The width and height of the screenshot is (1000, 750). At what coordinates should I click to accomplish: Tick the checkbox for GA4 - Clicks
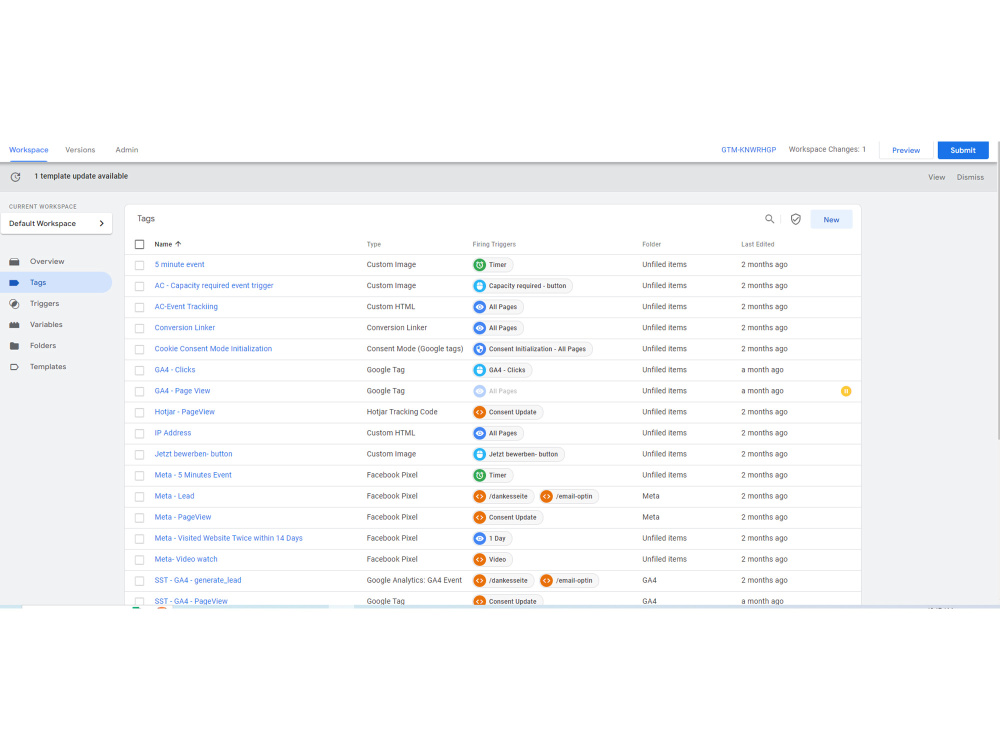[x=140, y=370]
